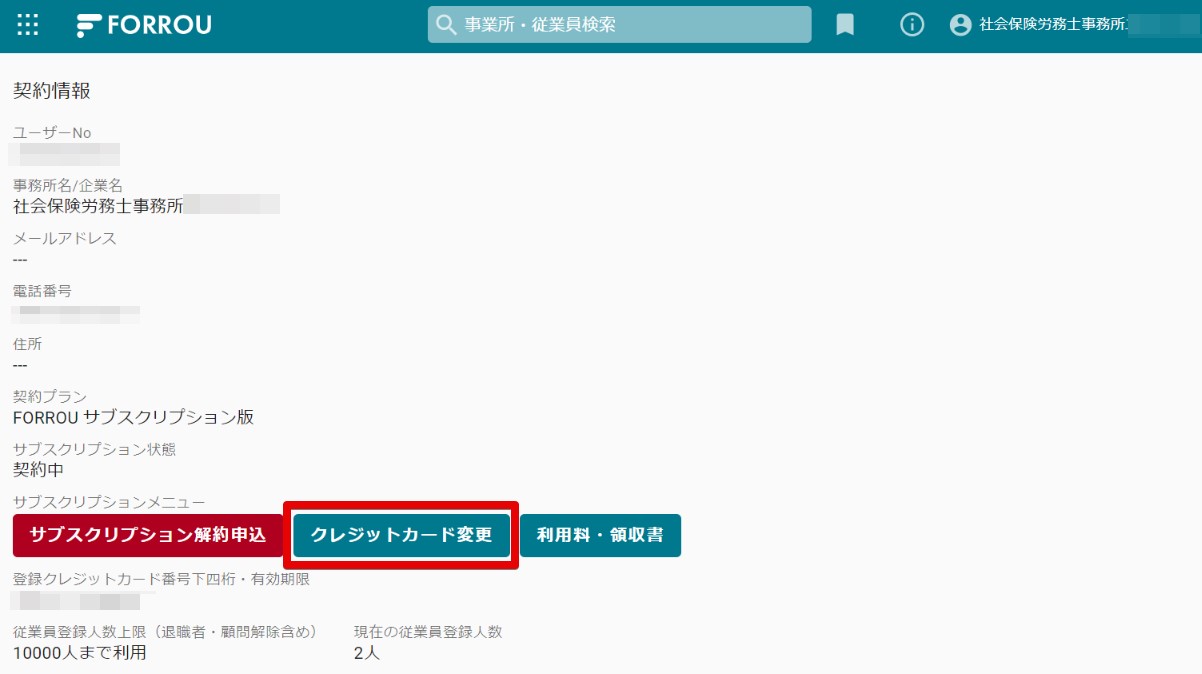This screenshot has width=1202, height=674.
Task: Click the メールアドレス label
Action: [x=65, y=238]
